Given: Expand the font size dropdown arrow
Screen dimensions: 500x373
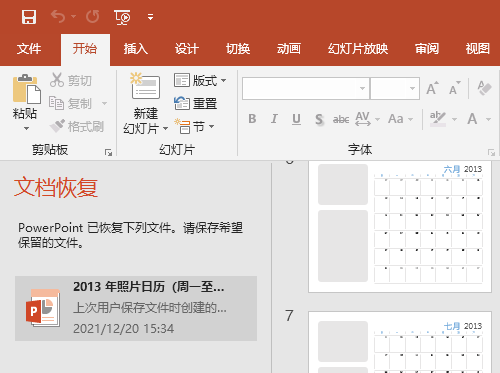Looking at the screenshot, I should (x=413, y=88).
